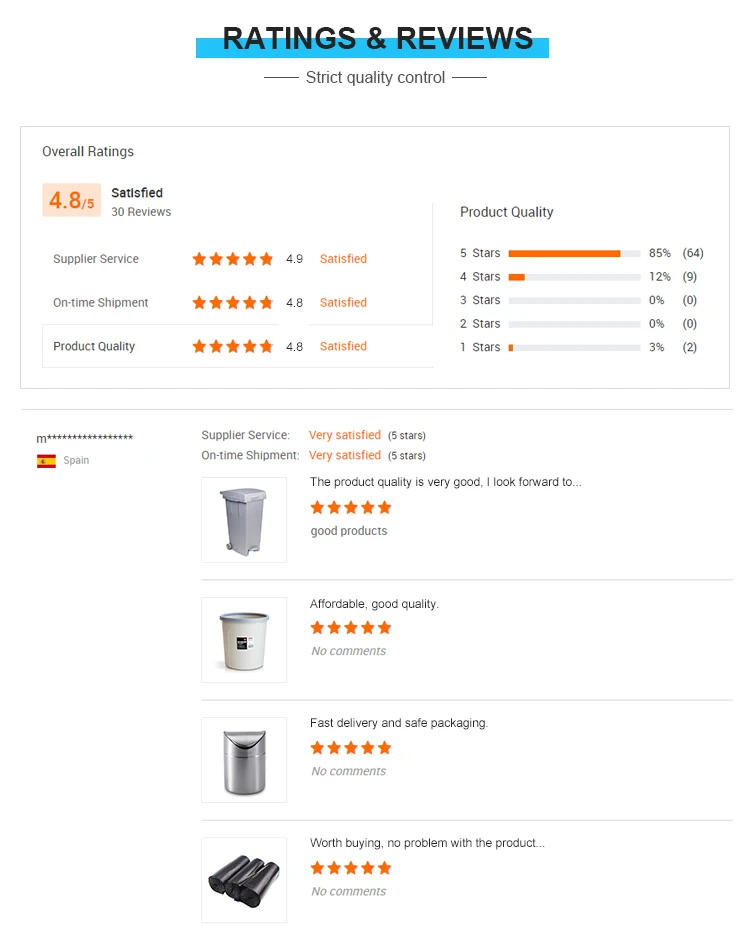Screen dimensions: 750x950
Task: Select the Supplier Service rating row
Action: (x=96, y=259)
